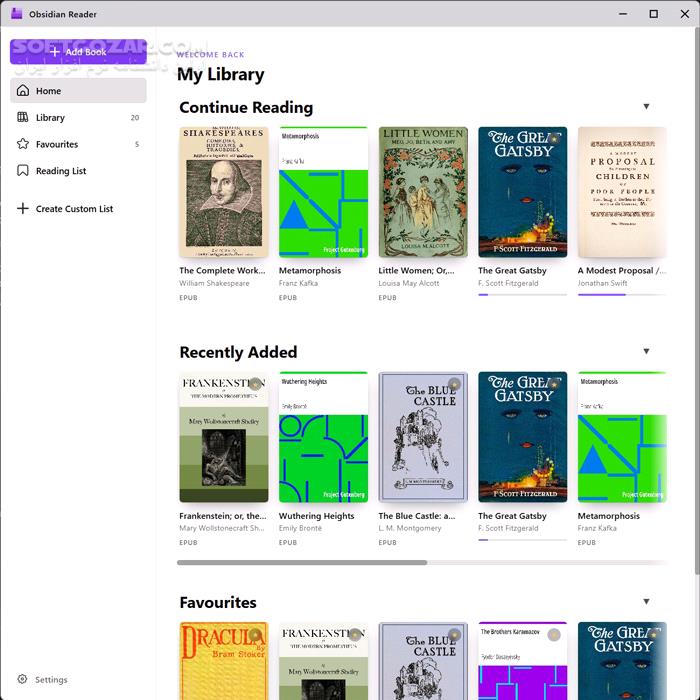Image resolution: width=700 pixels, height=700 pixels.
Task: Open The Great Gatsby cover in Favourites
Action: pos(622,661)
